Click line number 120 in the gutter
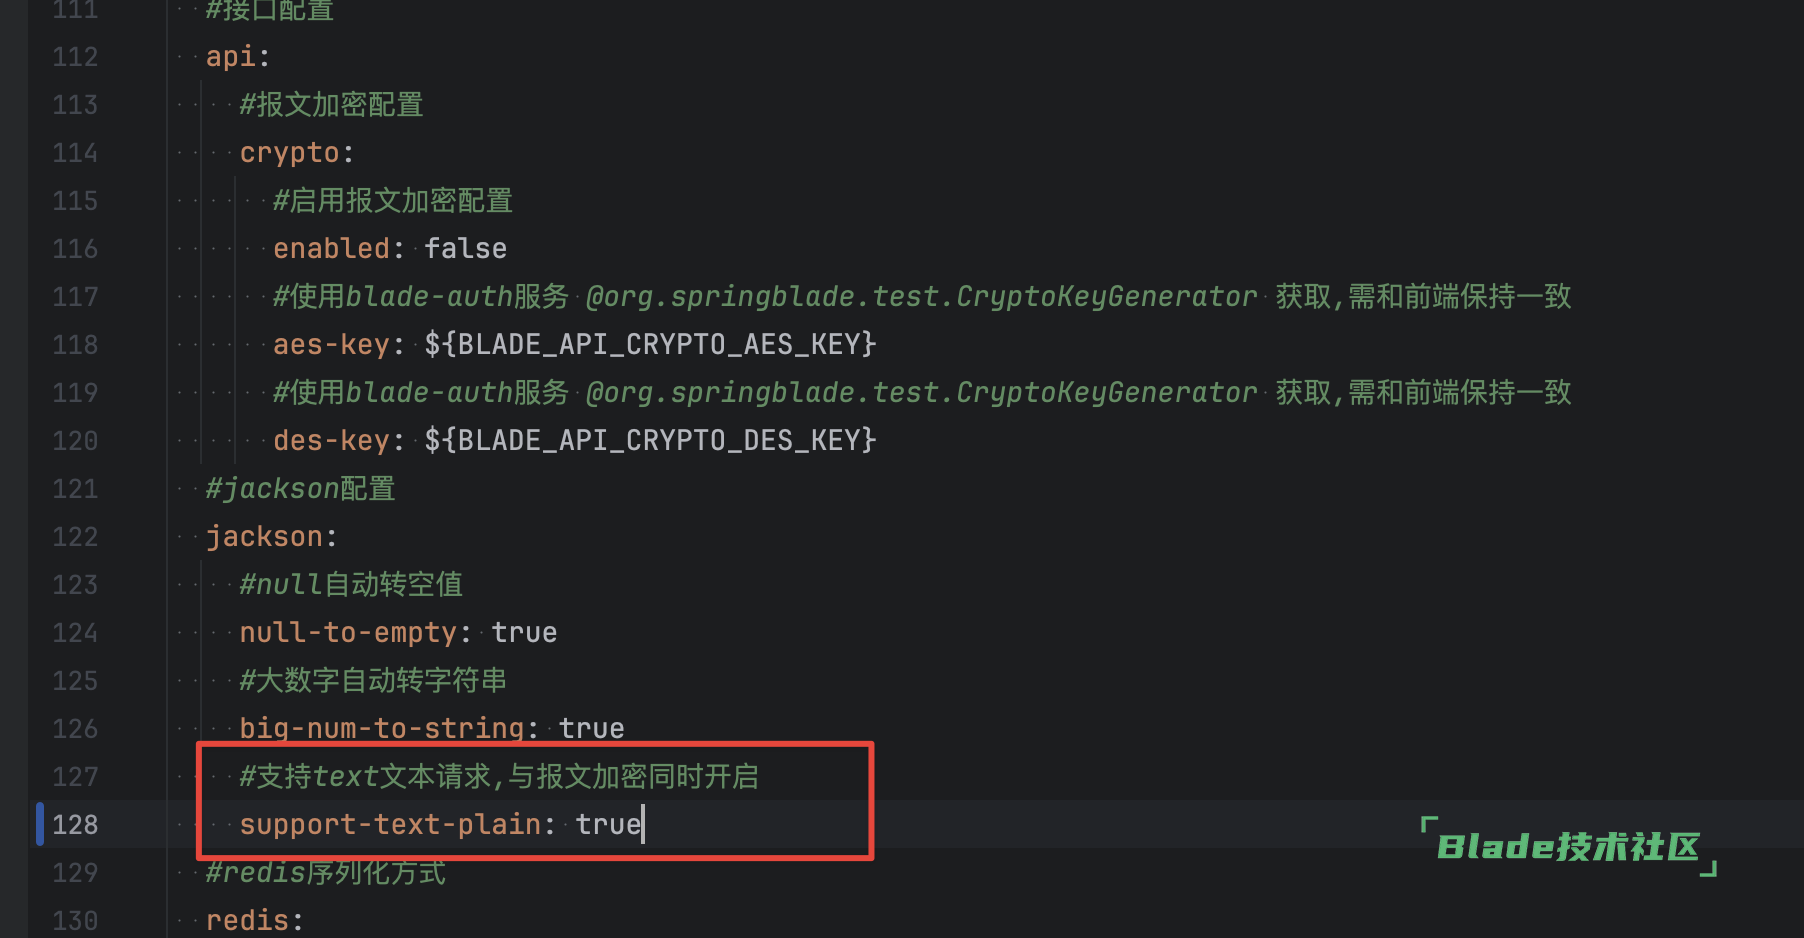Screen dimensions: 1804x938 click(x=75, y=440)
